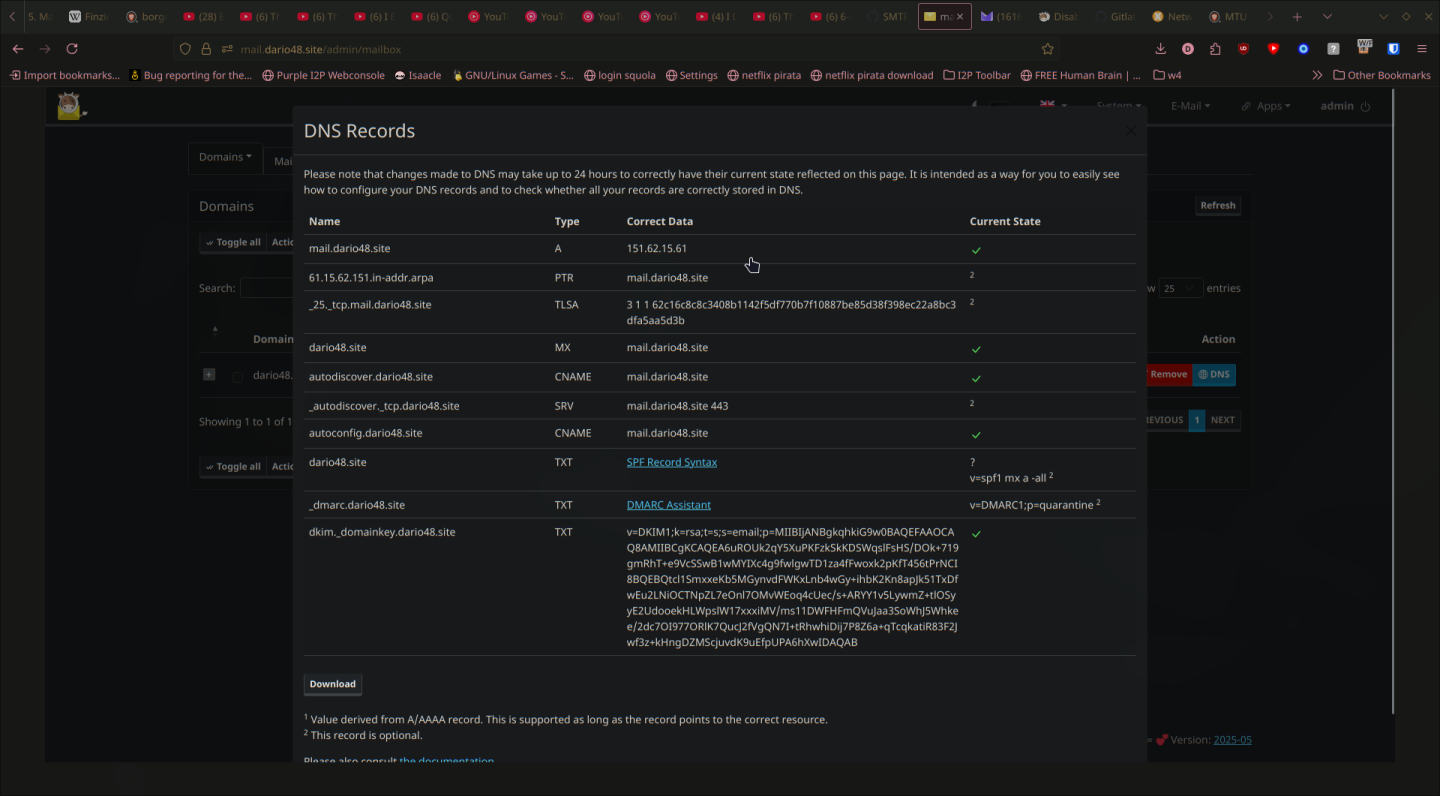This screenshot has width=1440, height=796.
Task: Switch to the SMTP browser tab
Action: tap(887, 17)
